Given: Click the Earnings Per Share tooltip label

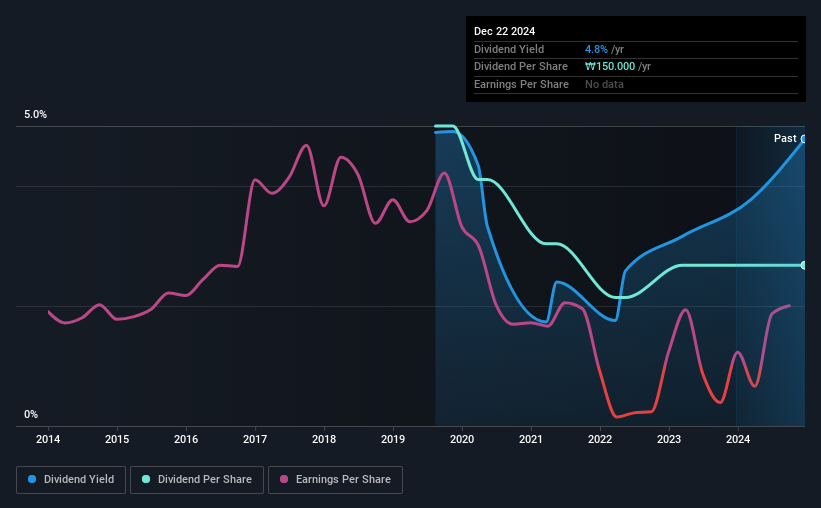Looking at the screenshot, I should point(521,84).
